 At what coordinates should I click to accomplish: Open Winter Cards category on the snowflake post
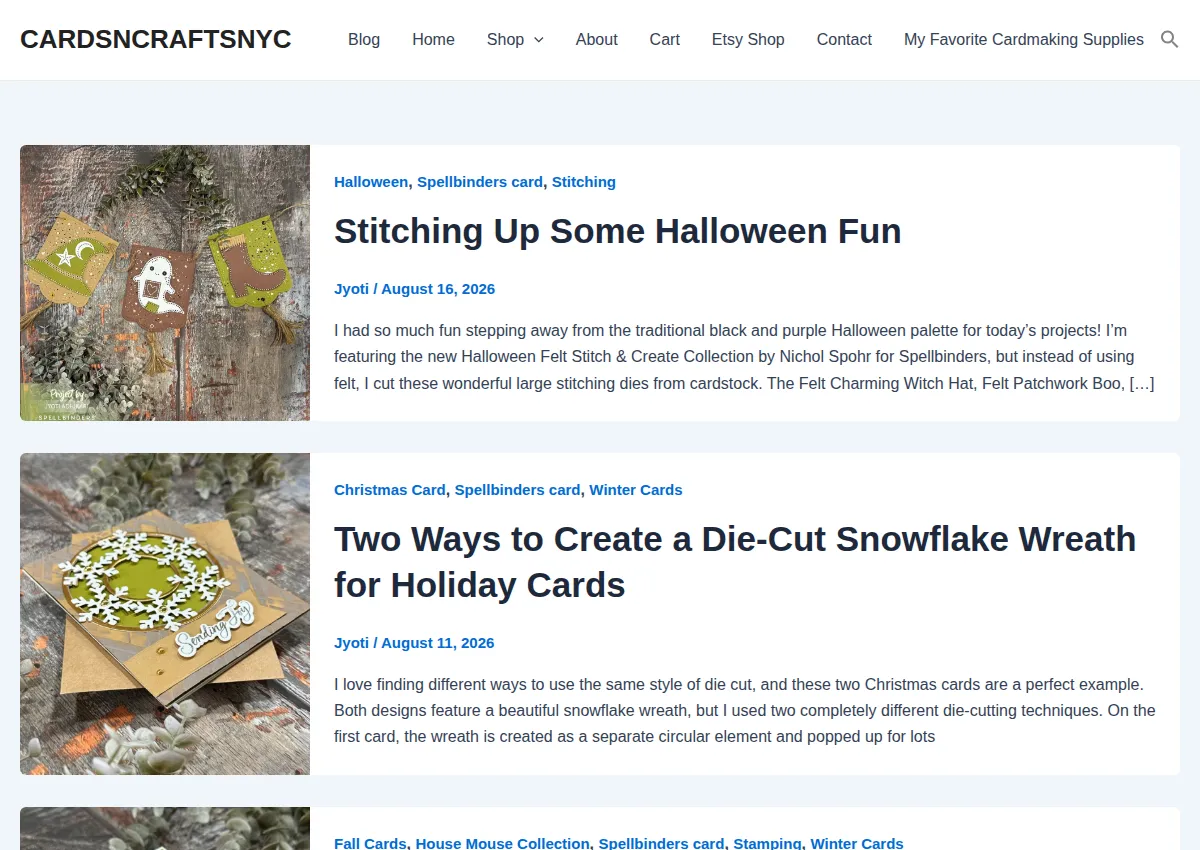(x=636, y=490)
